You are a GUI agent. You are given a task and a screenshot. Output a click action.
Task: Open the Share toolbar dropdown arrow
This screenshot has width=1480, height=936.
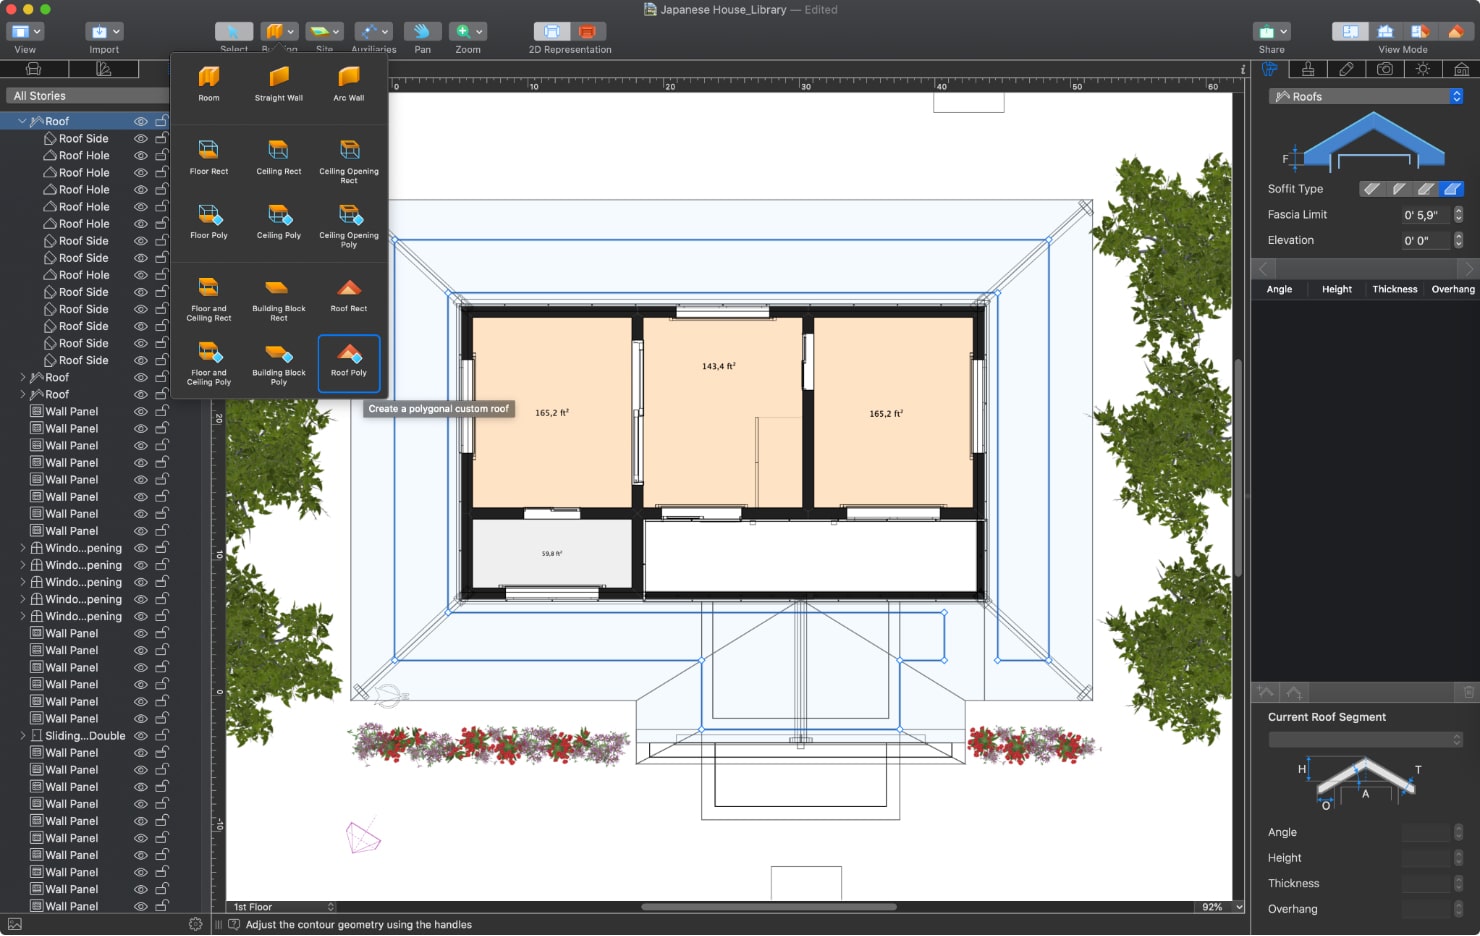click(1284, 31)
